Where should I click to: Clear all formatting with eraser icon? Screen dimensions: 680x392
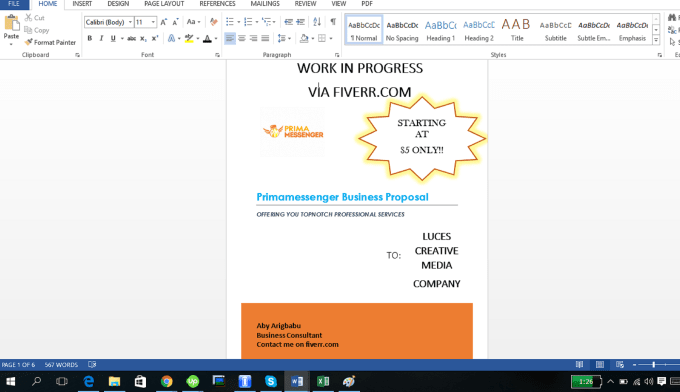click(x=213, y=22)
